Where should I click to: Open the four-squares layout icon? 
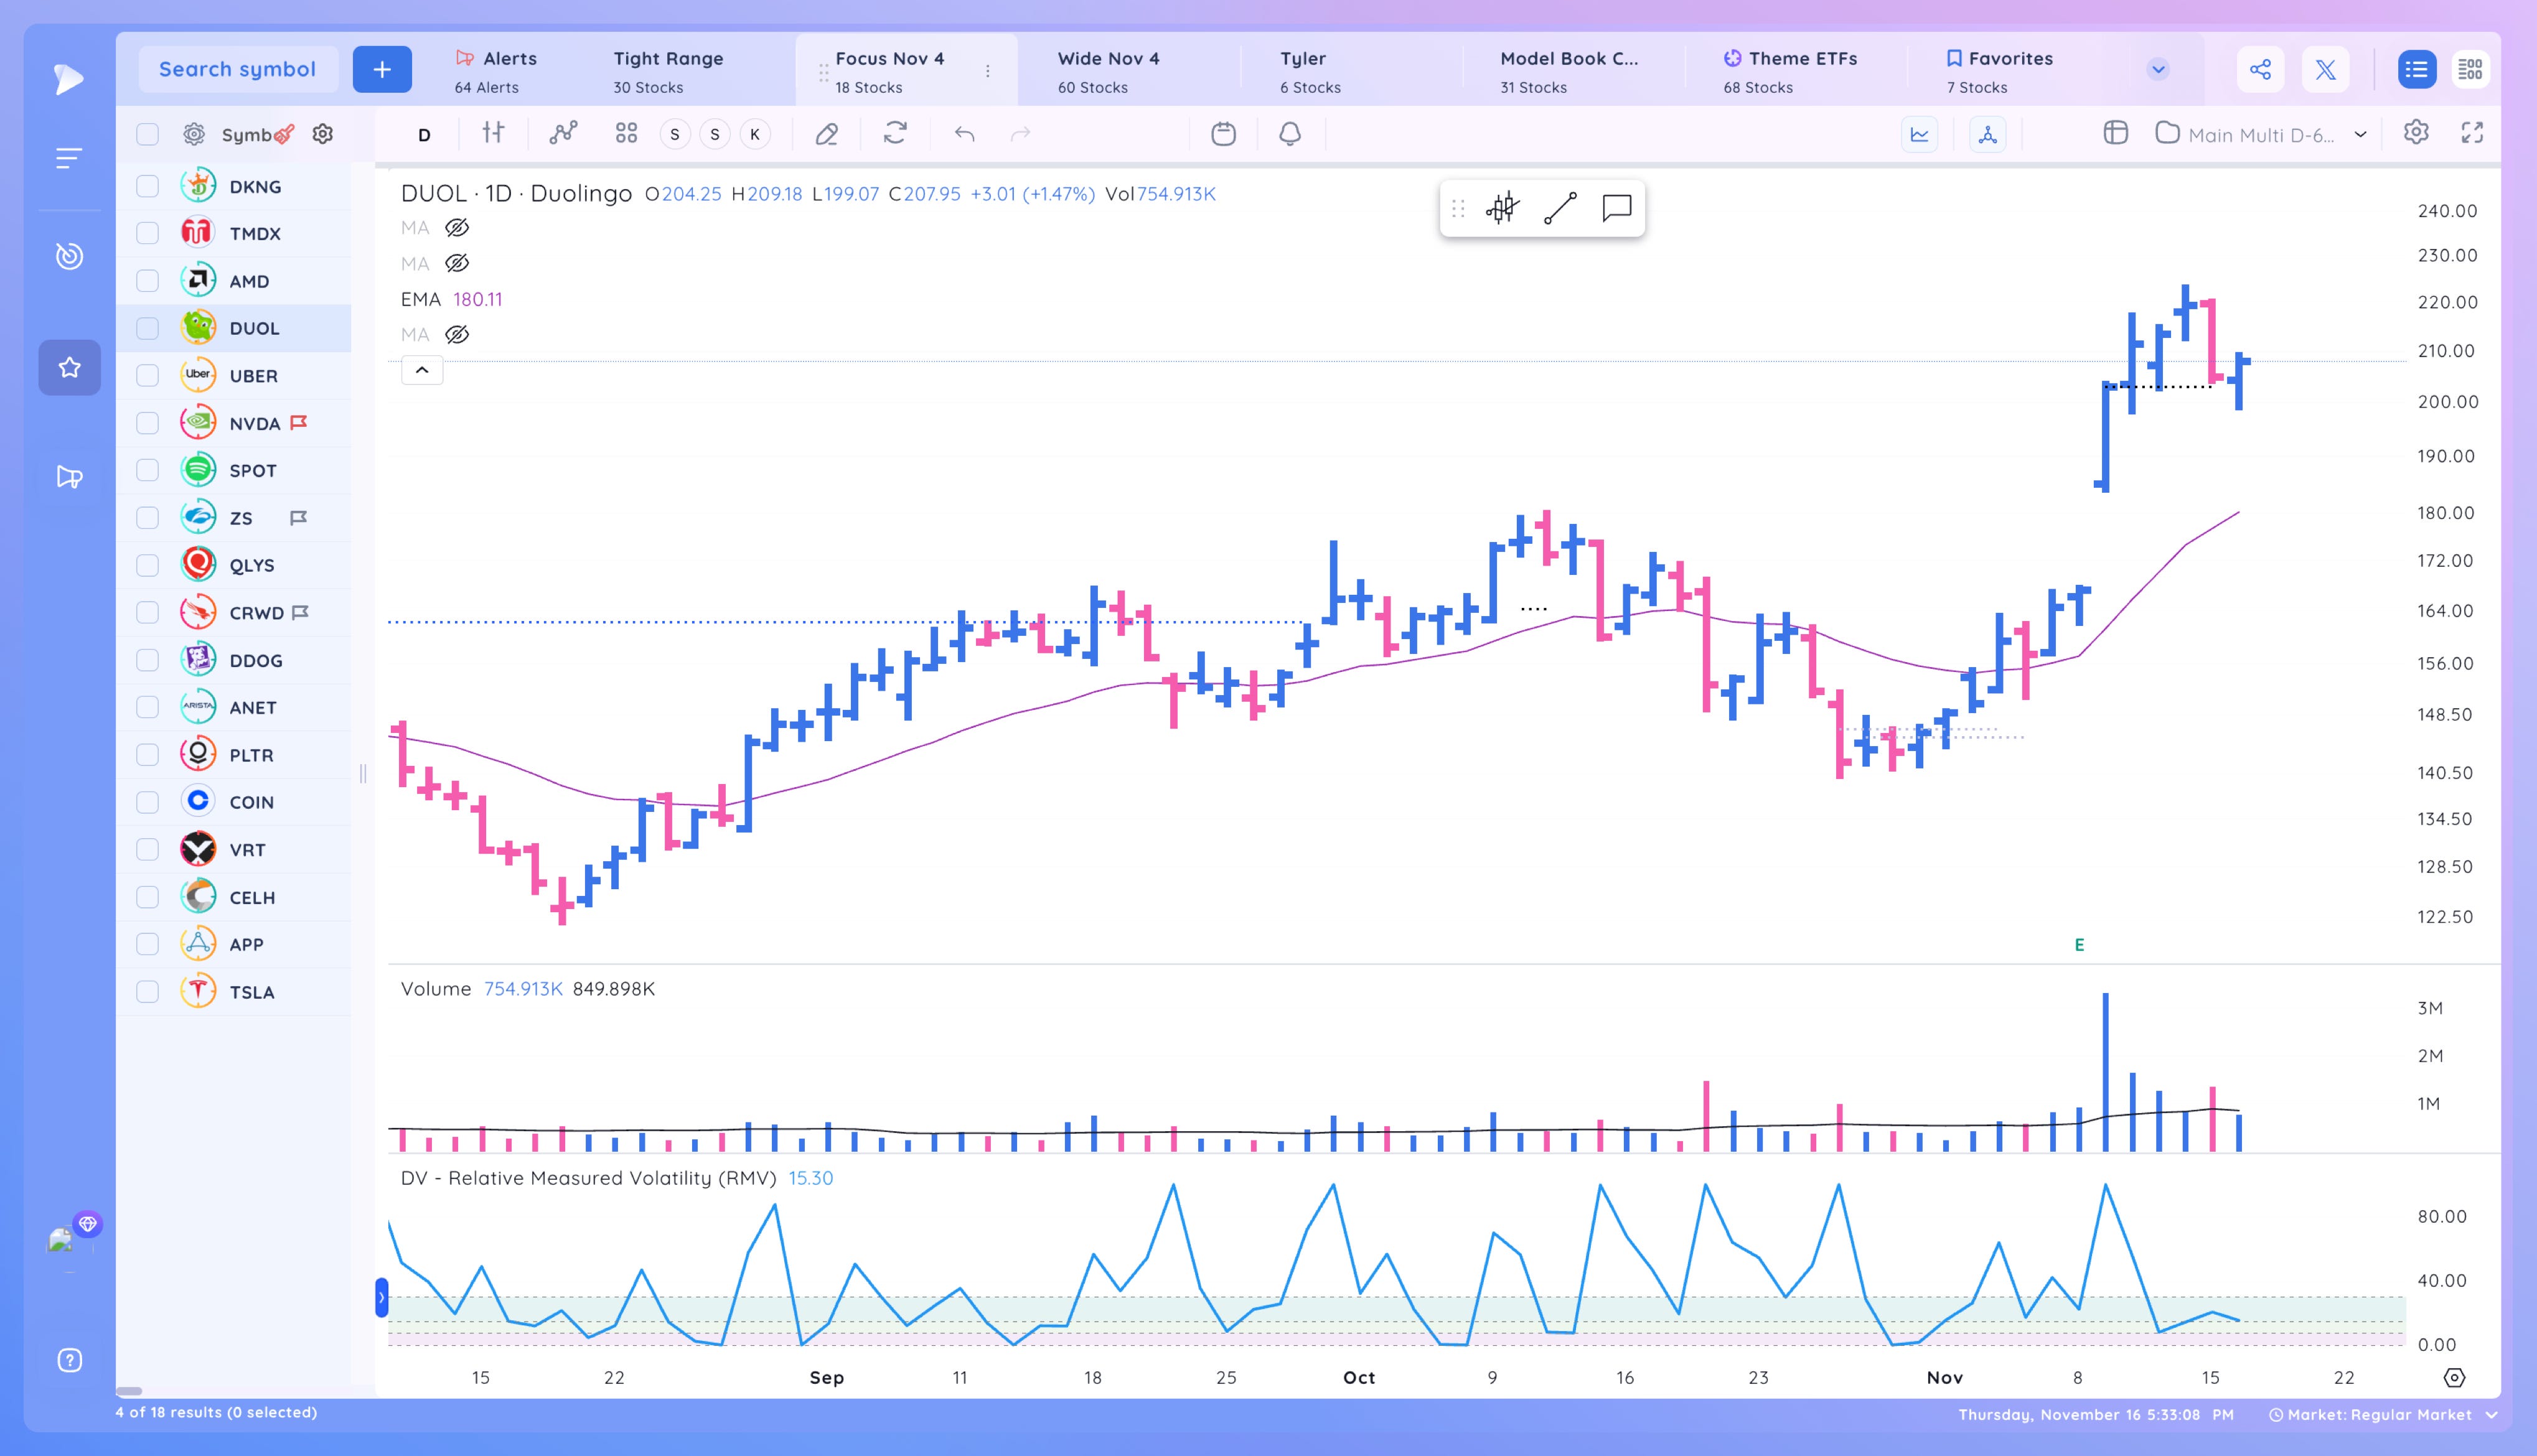click(x=626, y=133)
